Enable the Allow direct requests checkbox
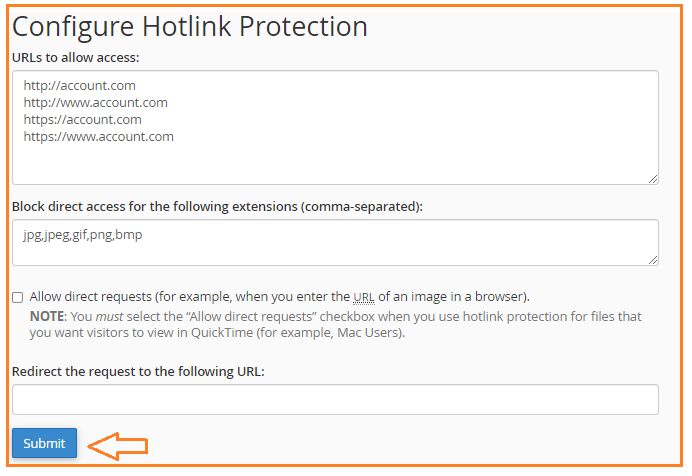The image size is (692, 476). pos(18,297)
